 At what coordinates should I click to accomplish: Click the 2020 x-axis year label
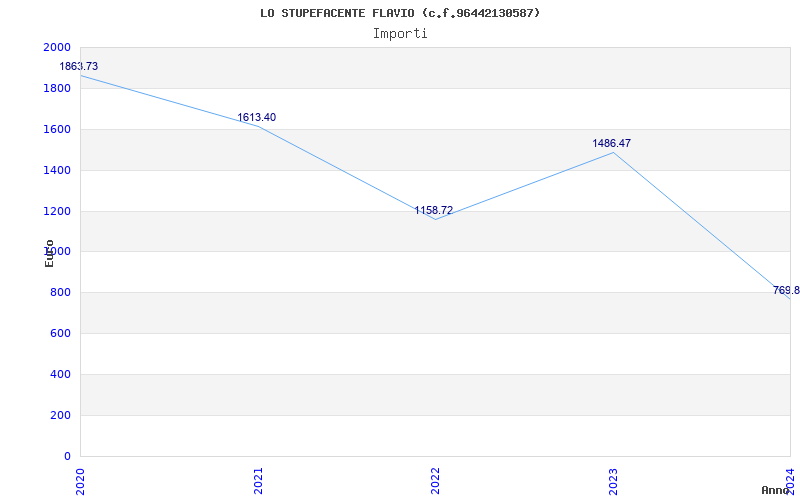pos(81,481)
